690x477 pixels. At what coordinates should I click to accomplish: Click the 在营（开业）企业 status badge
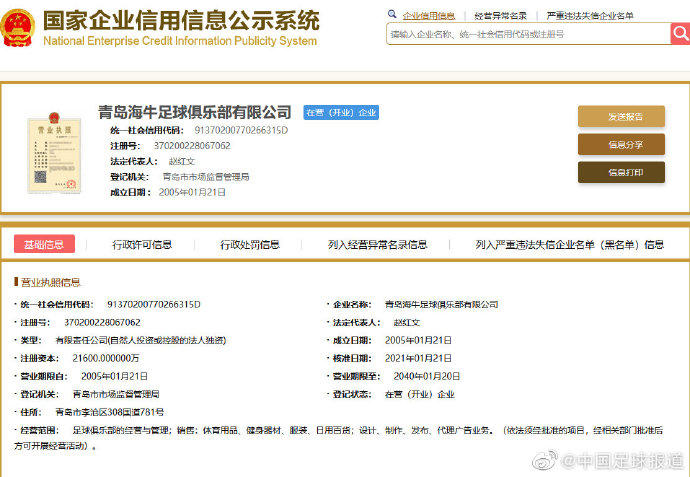coord(341,113)
